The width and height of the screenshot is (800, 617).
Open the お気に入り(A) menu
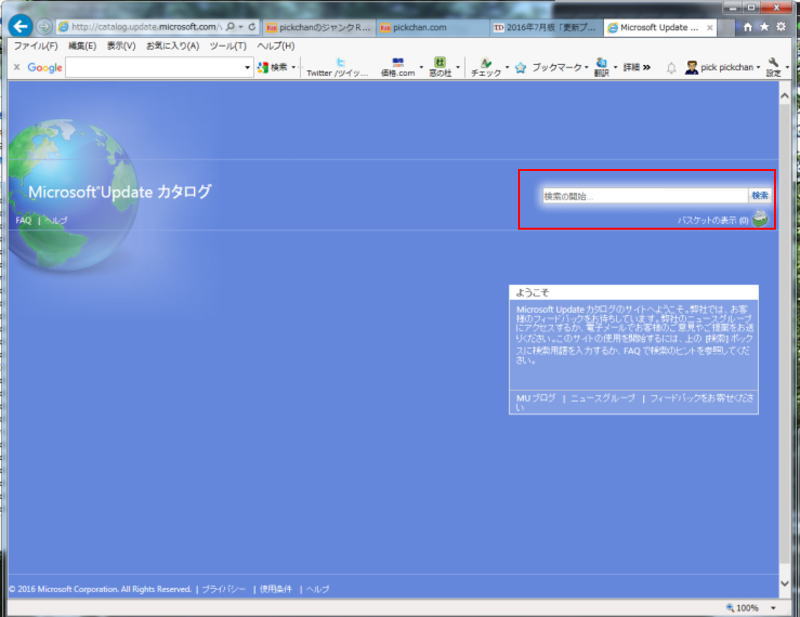172,46
